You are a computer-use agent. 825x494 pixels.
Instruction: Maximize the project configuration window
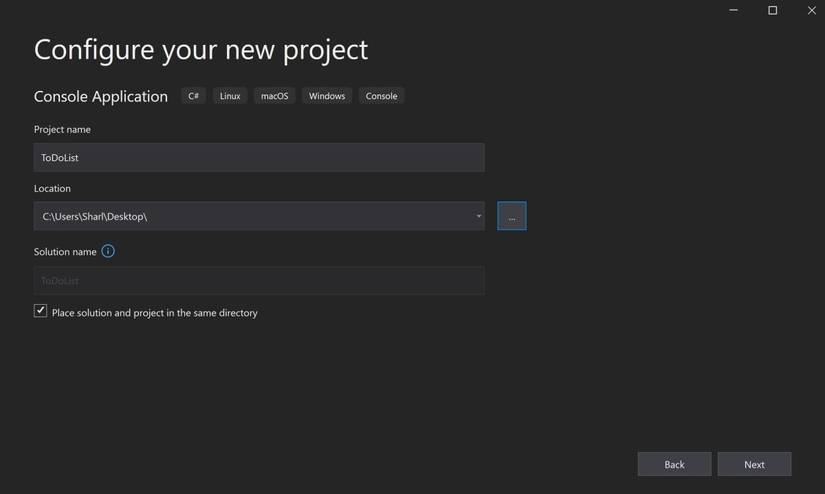pyautogui.click(x=772, y=10)
